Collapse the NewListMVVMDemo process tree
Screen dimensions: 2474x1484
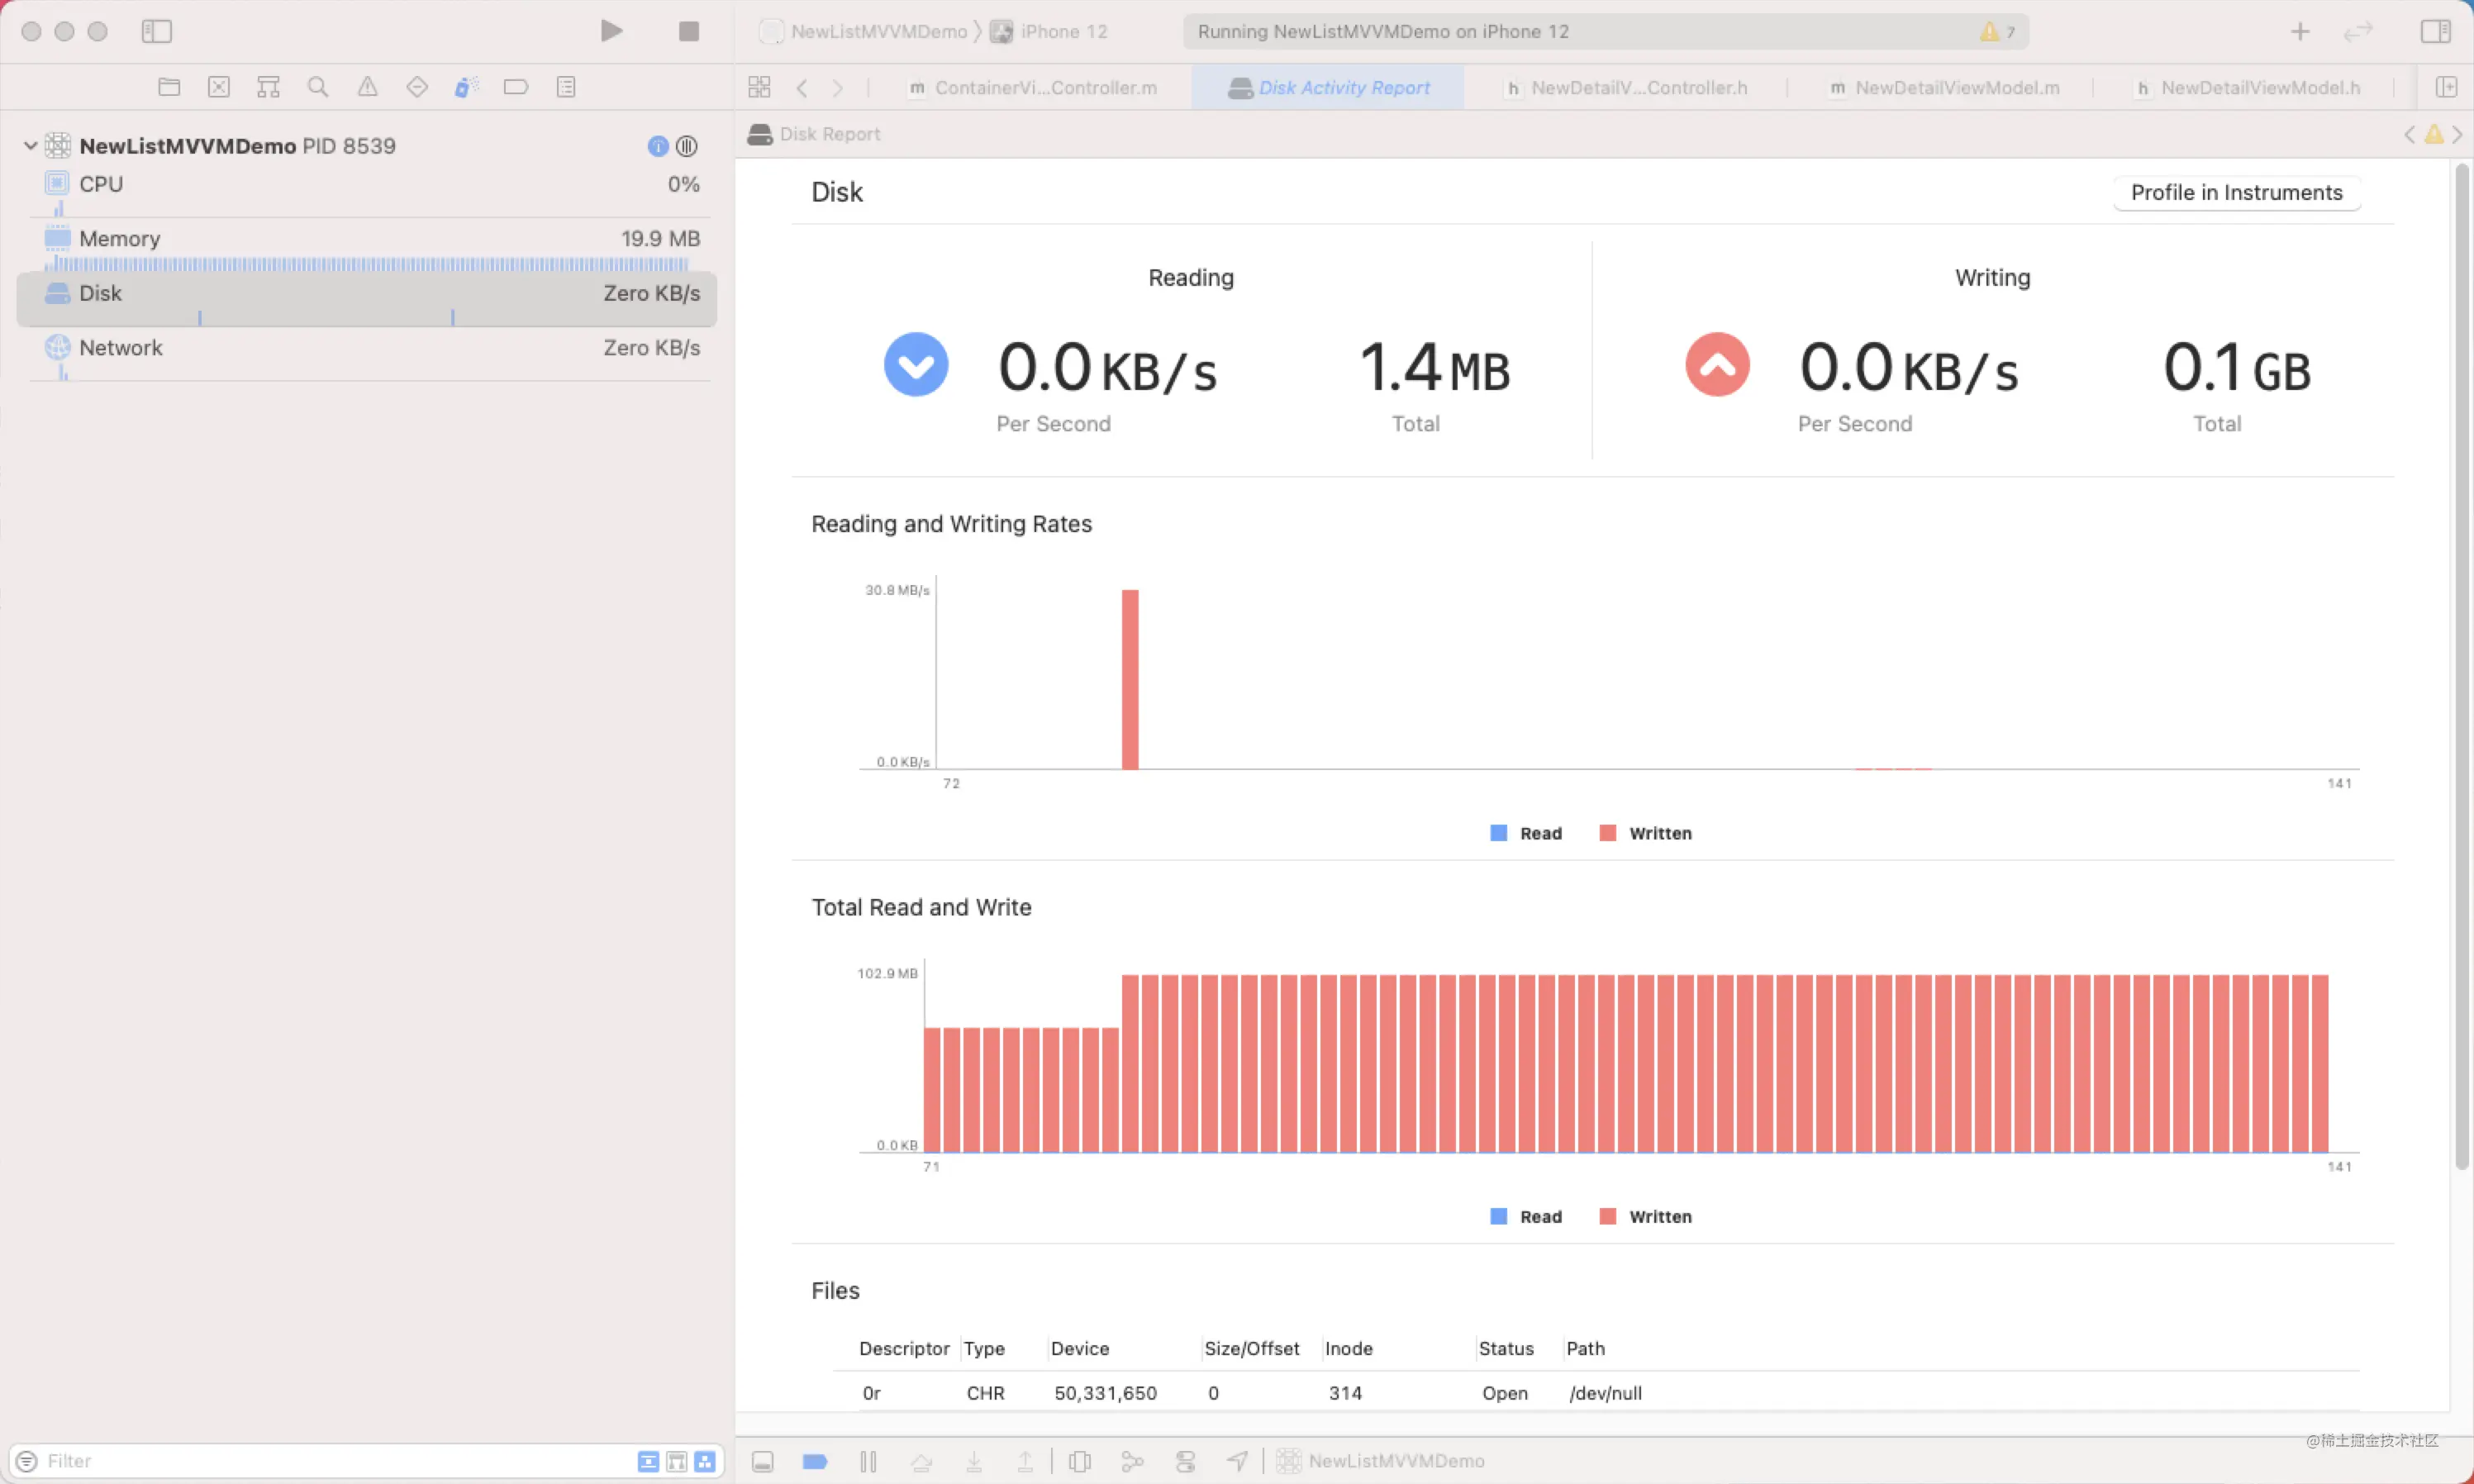pos(30,146)
